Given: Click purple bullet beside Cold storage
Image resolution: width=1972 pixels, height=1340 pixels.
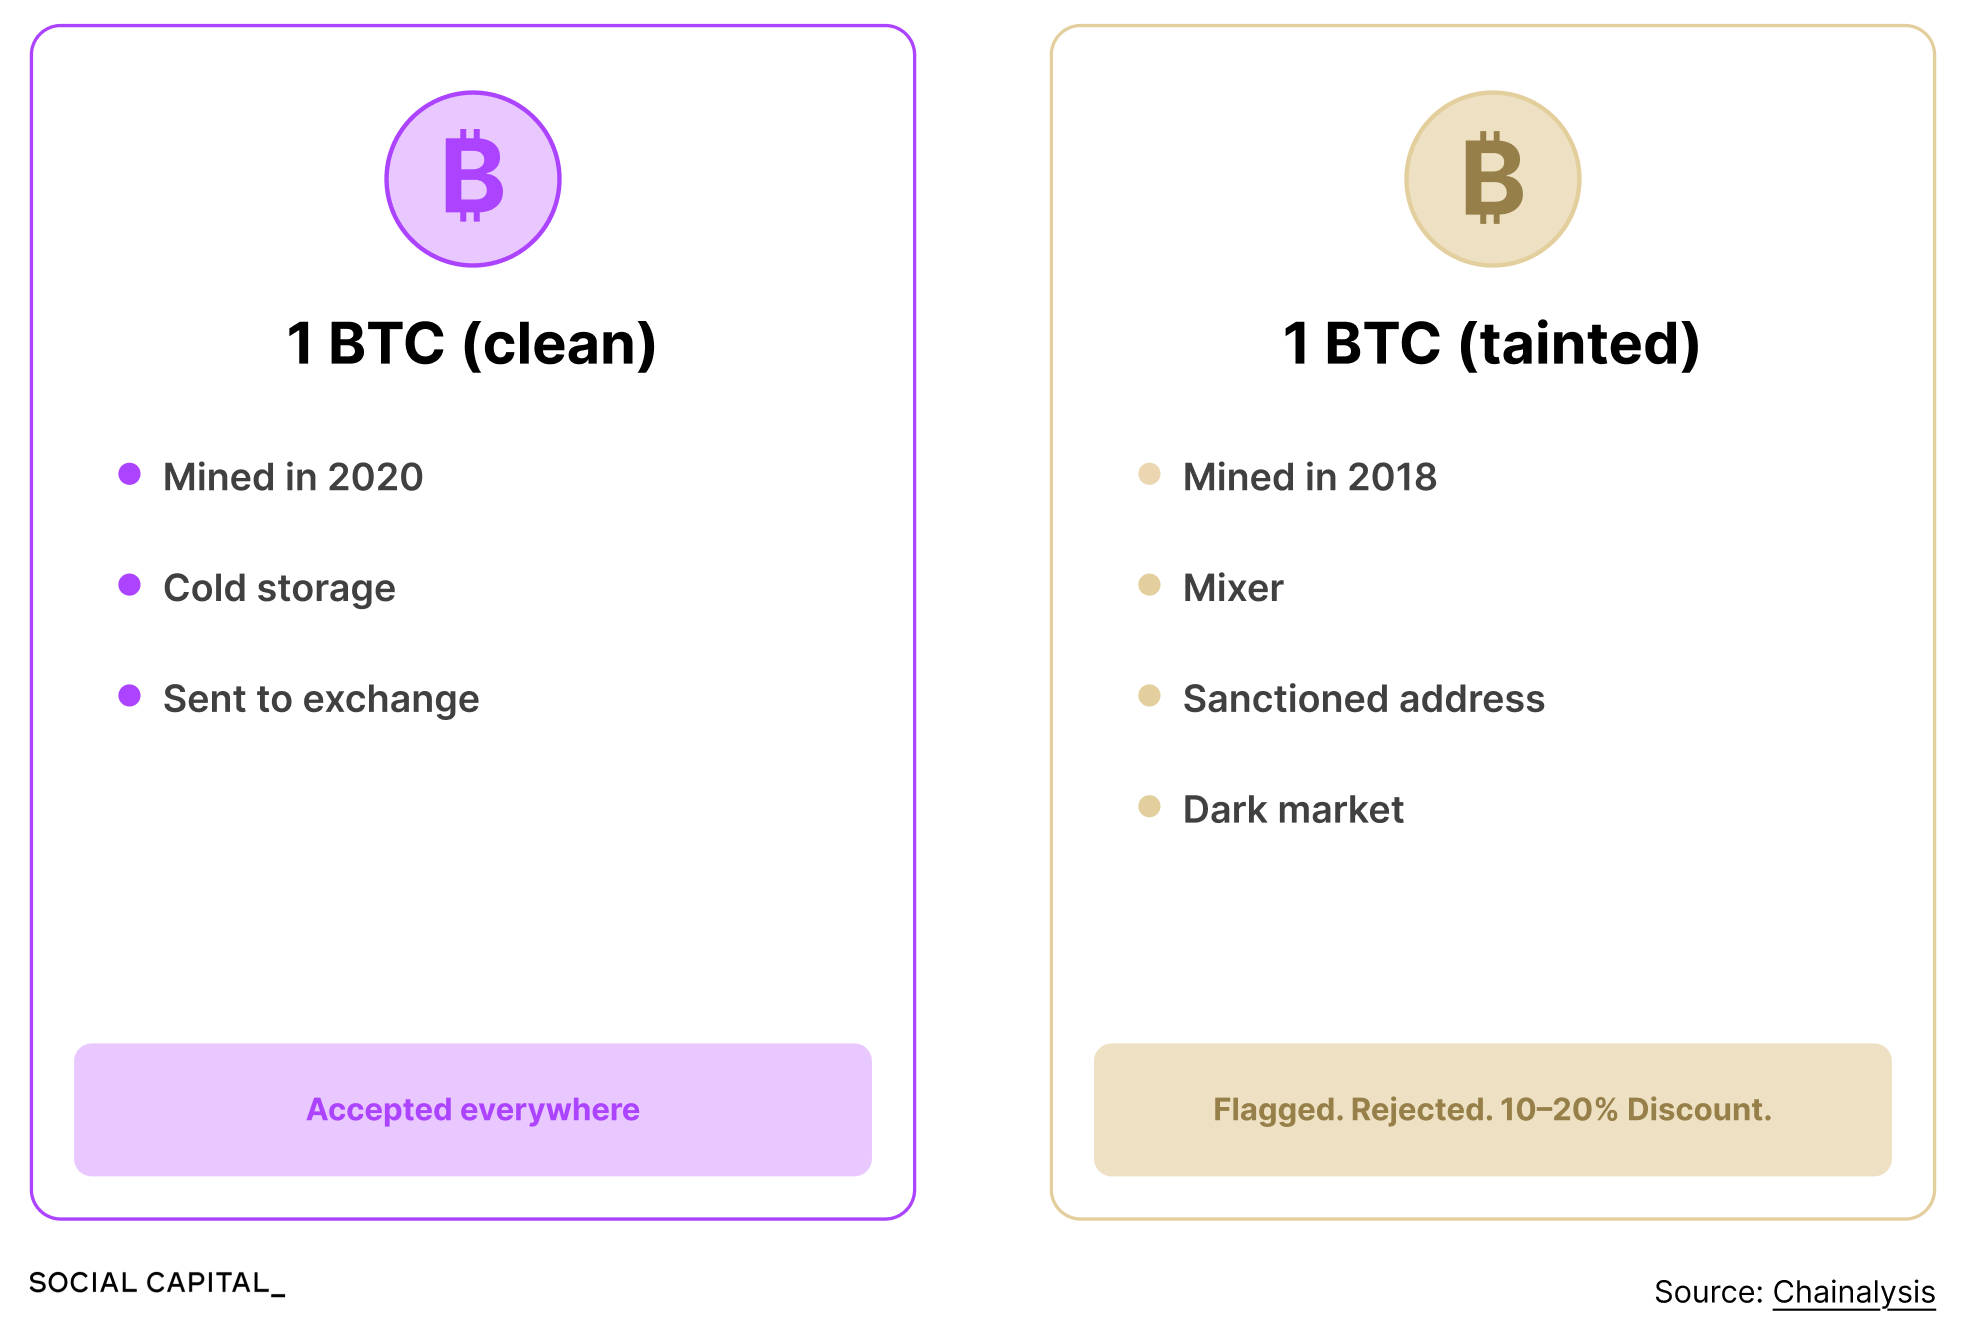Looking at the screenshot, I should click(129, 585).
